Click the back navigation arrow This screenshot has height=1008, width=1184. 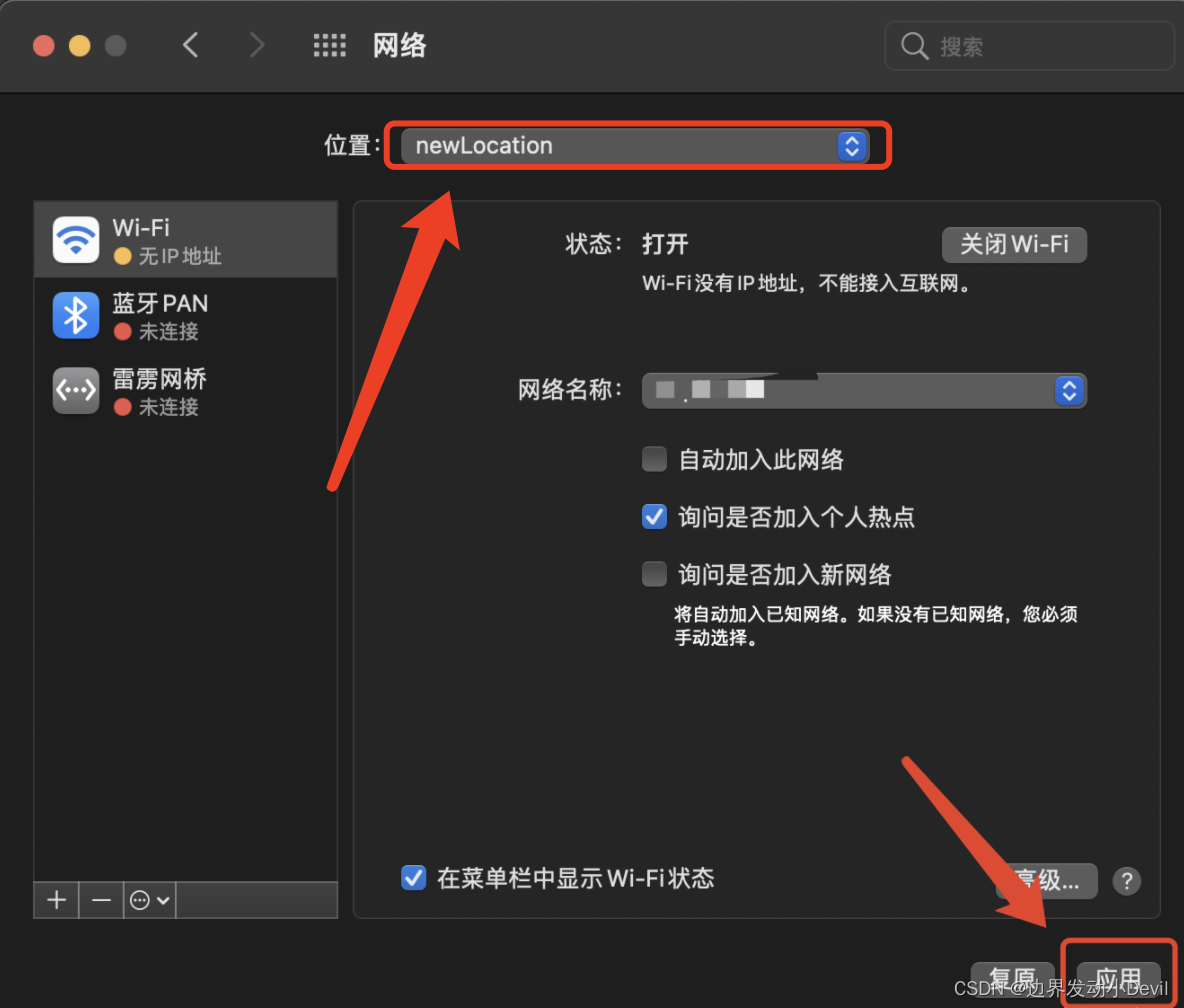(x=191, y=45)
